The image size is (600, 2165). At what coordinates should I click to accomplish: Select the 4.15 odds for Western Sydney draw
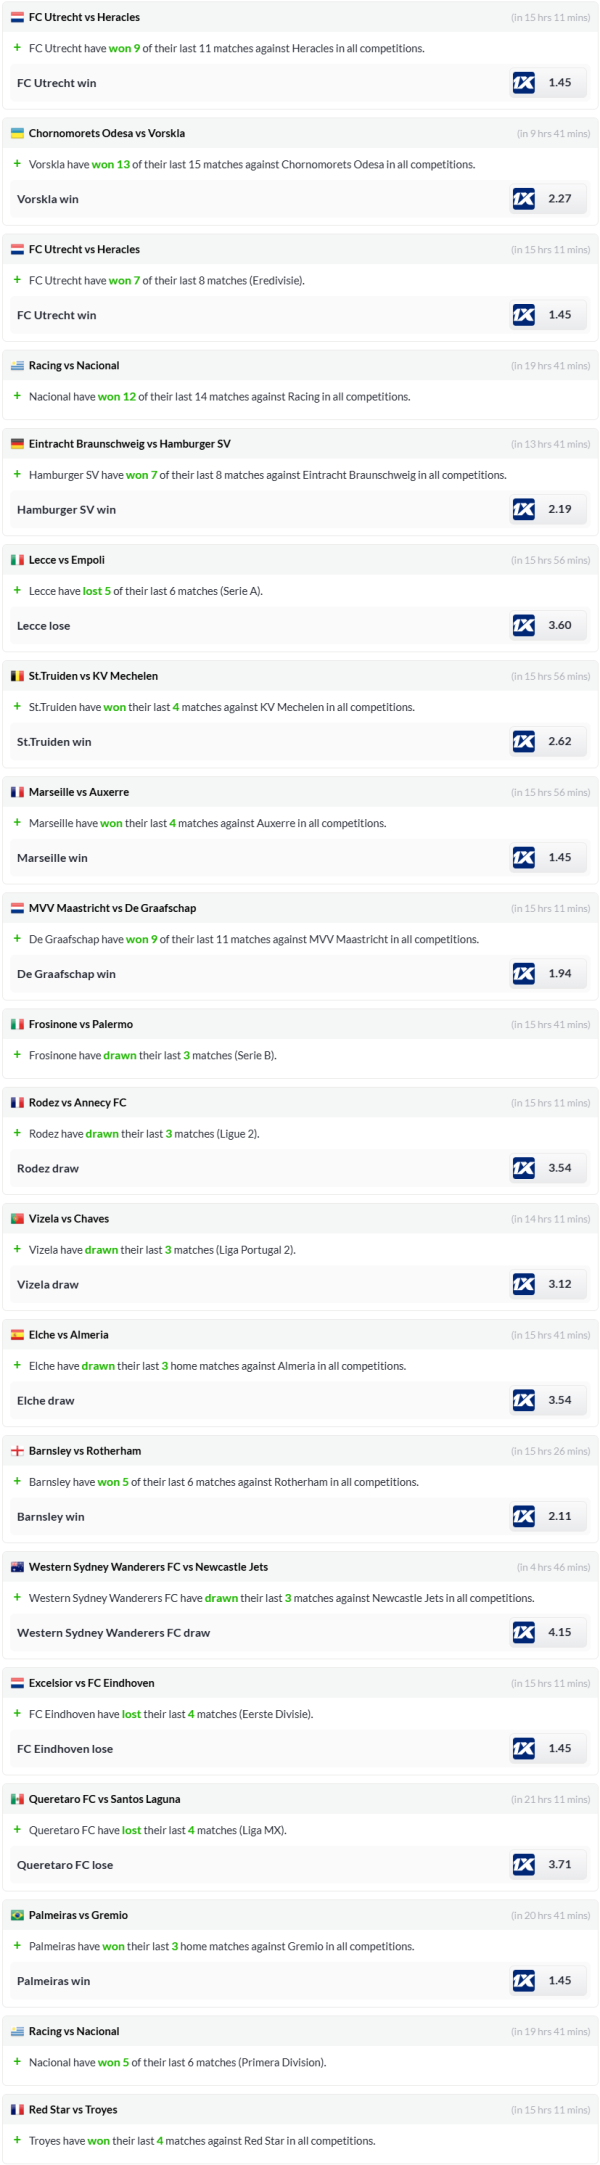tap(560, 1632)
